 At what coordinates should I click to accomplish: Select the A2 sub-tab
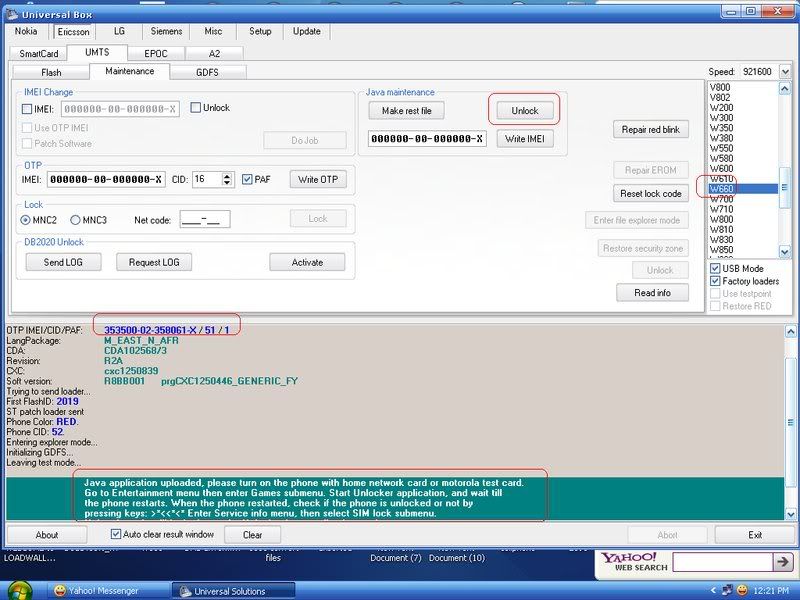coord(214,54)
